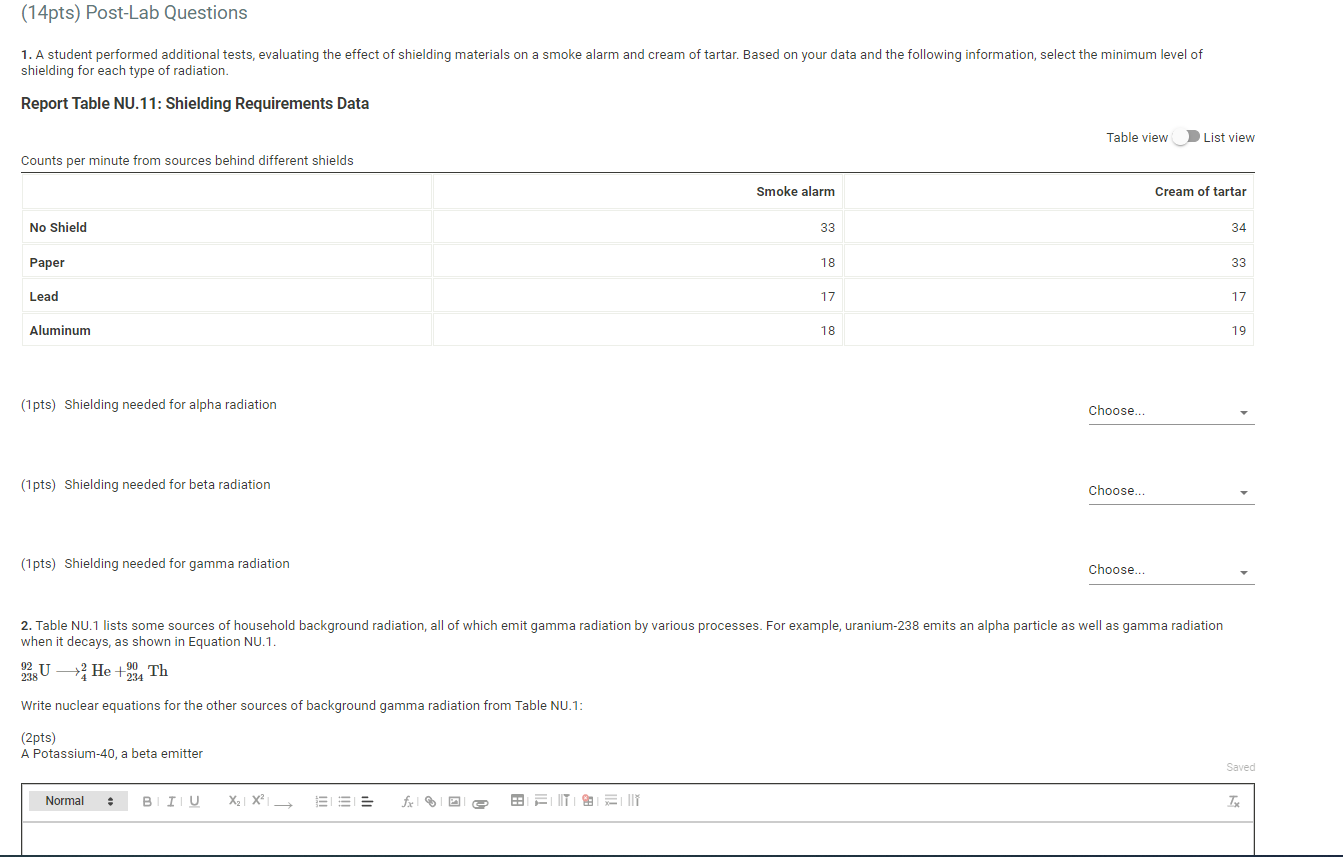Click the List view label
Viewport: 1343px width, 857px height.
tap(1229, 138)
